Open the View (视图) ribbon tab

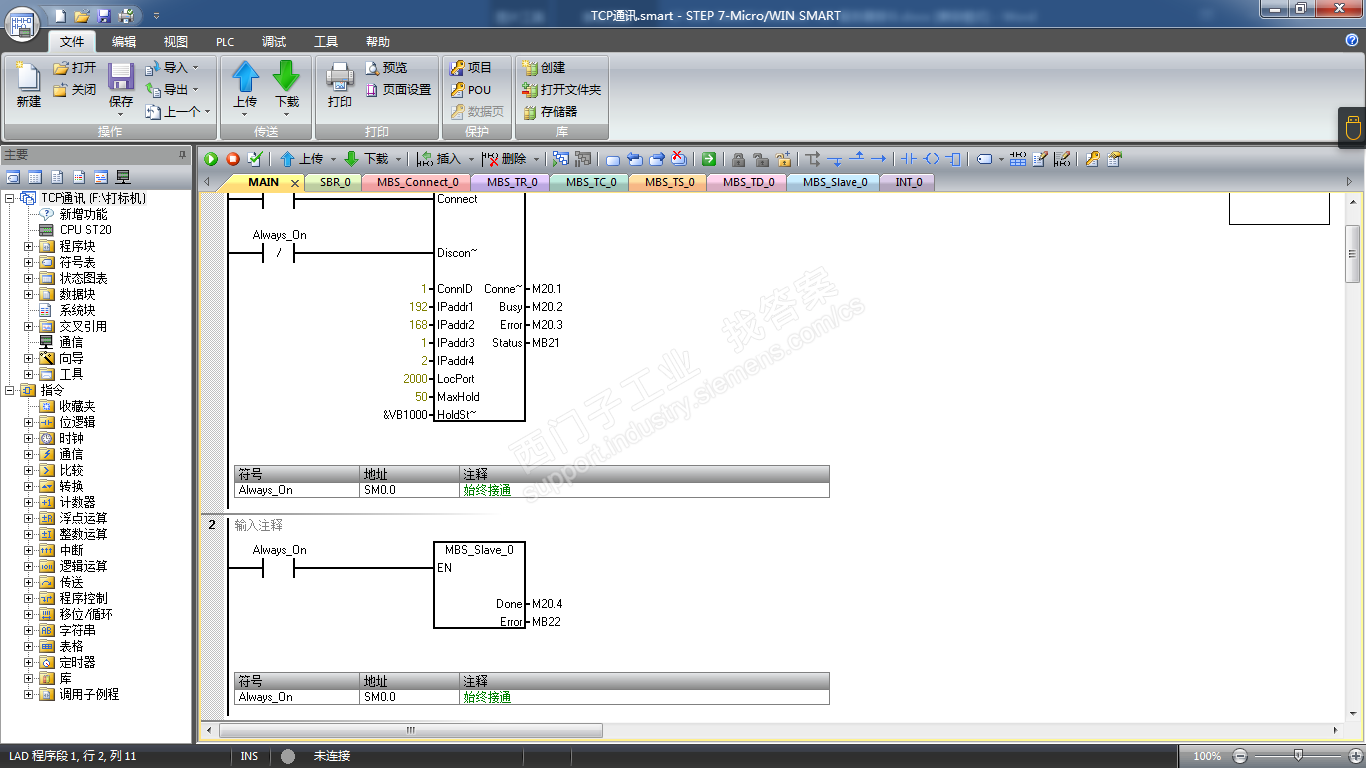click(176, 42)
